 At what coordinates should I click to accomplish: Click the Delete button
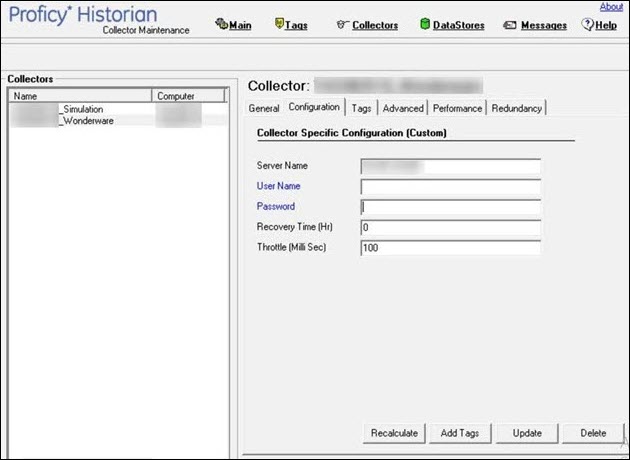[x=593, y=433]
